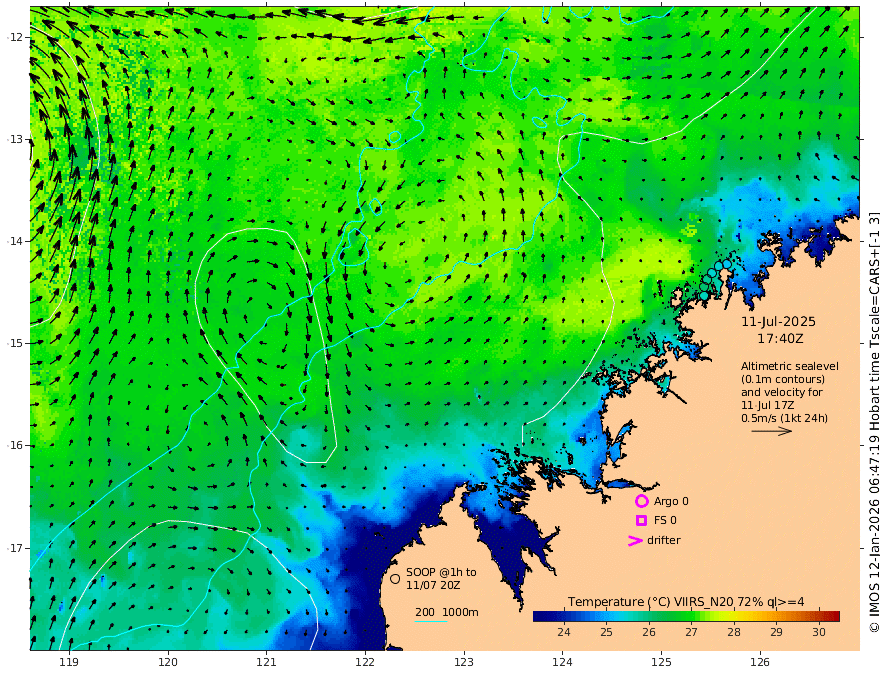Click the Altimetric sealevel caption text
Screen dimensions: 880x680
pos(790,366)
